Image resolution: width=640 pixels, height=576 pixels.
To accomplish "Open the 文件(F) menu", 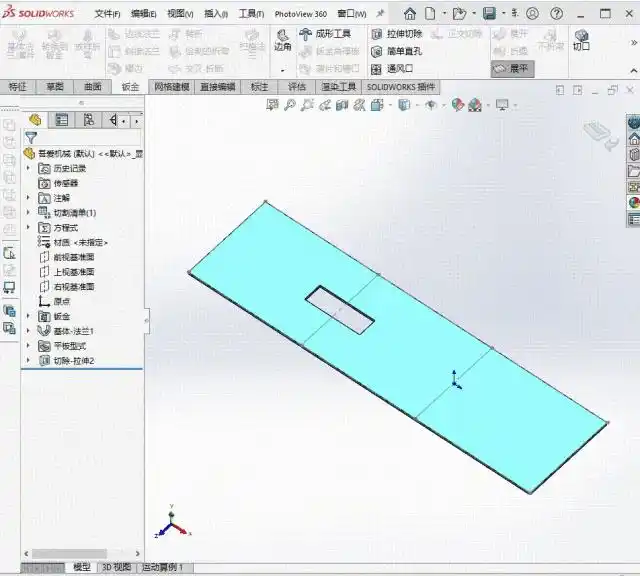I will (108, 14).
